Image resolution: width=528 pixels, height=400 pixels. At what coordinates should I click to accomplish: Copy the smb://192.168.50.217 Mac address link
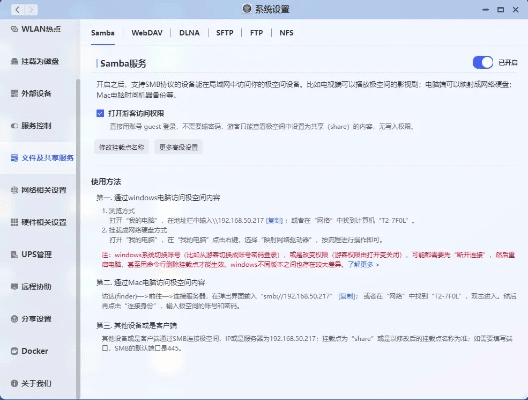tap(347, 296)
